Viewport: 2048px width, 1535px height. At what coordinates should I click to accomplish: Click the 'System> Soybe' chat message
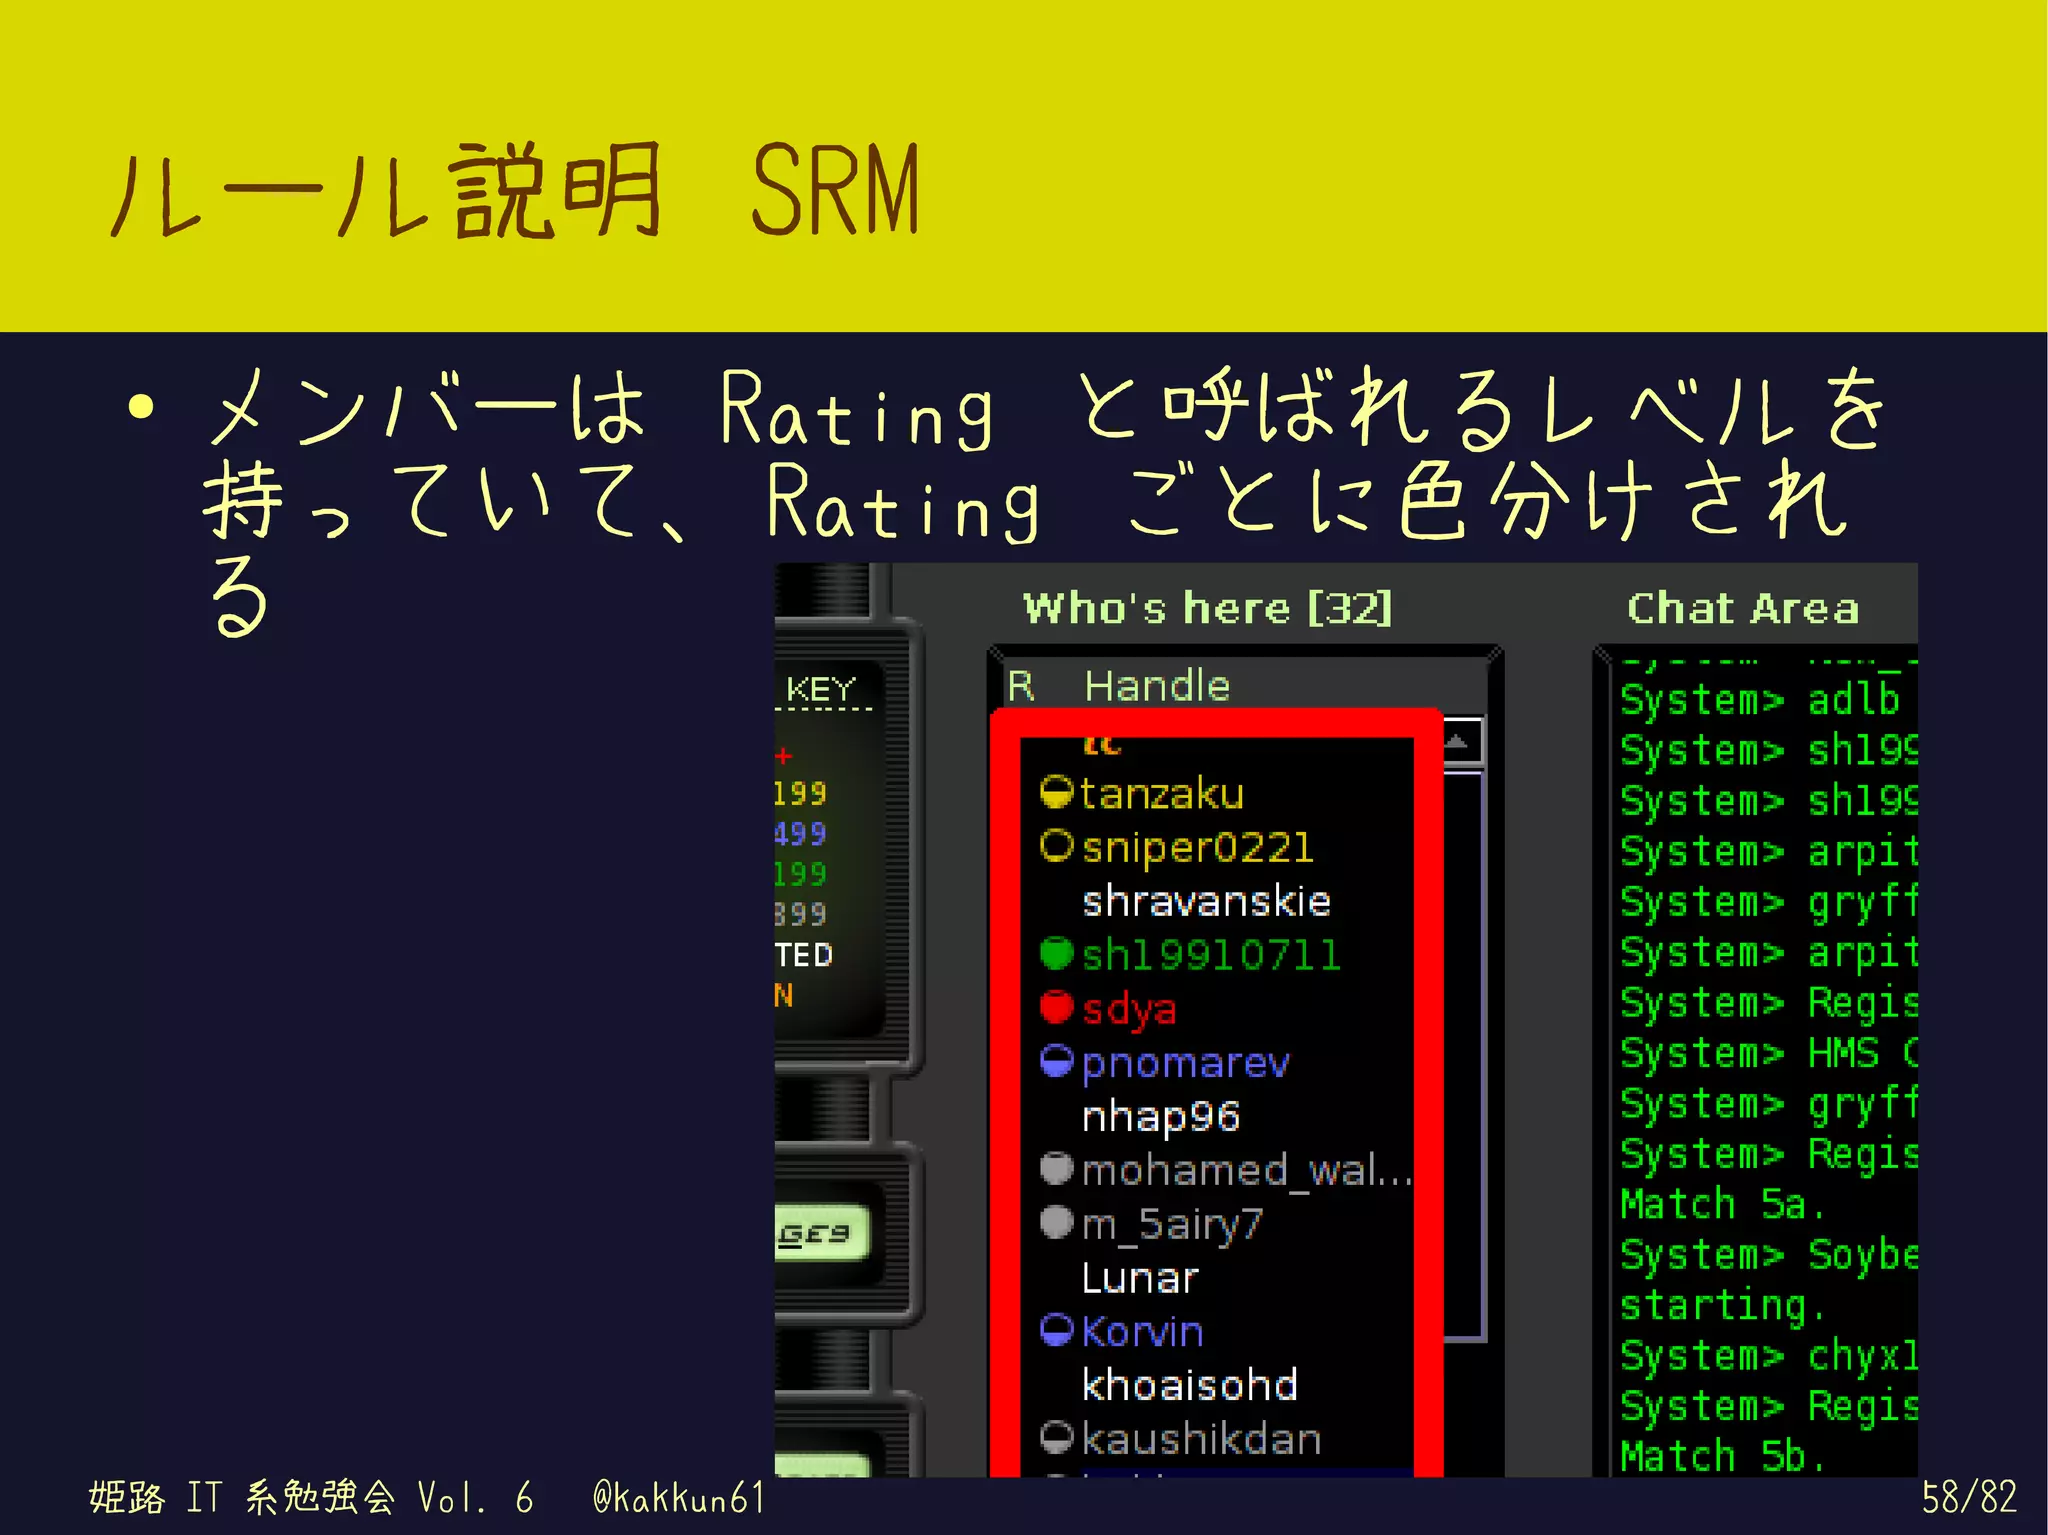point(1768,1255)
